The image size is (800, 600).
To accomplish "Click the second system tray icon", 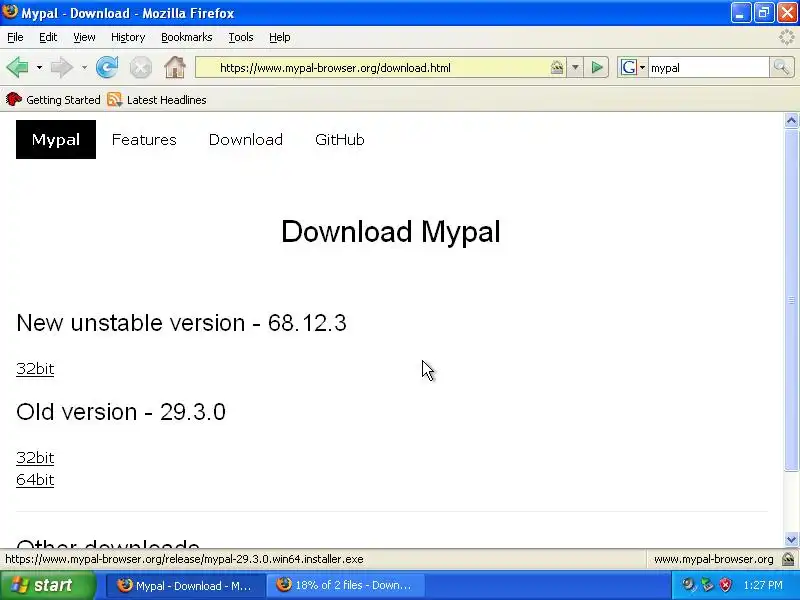I will coord(707,585).
